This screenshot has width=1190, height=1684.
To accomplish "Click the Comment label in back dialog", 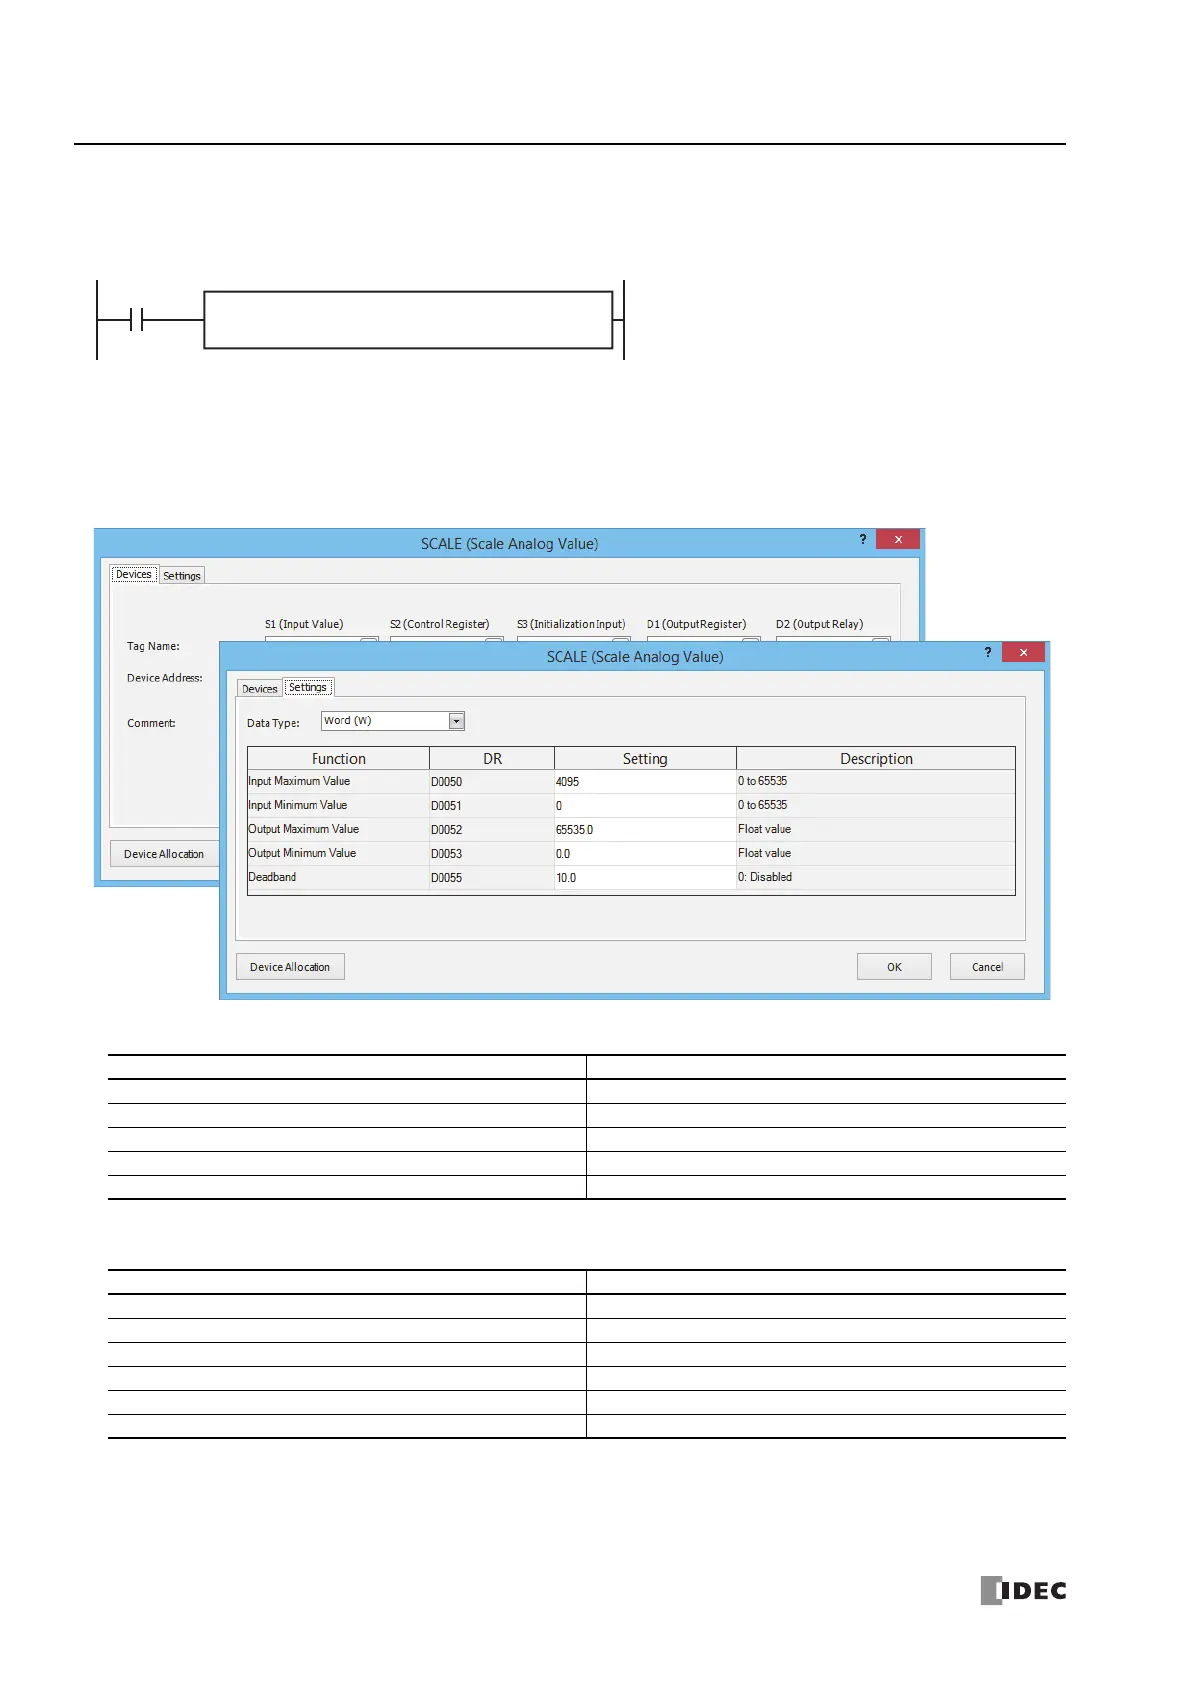I will (x=151, y=723).
